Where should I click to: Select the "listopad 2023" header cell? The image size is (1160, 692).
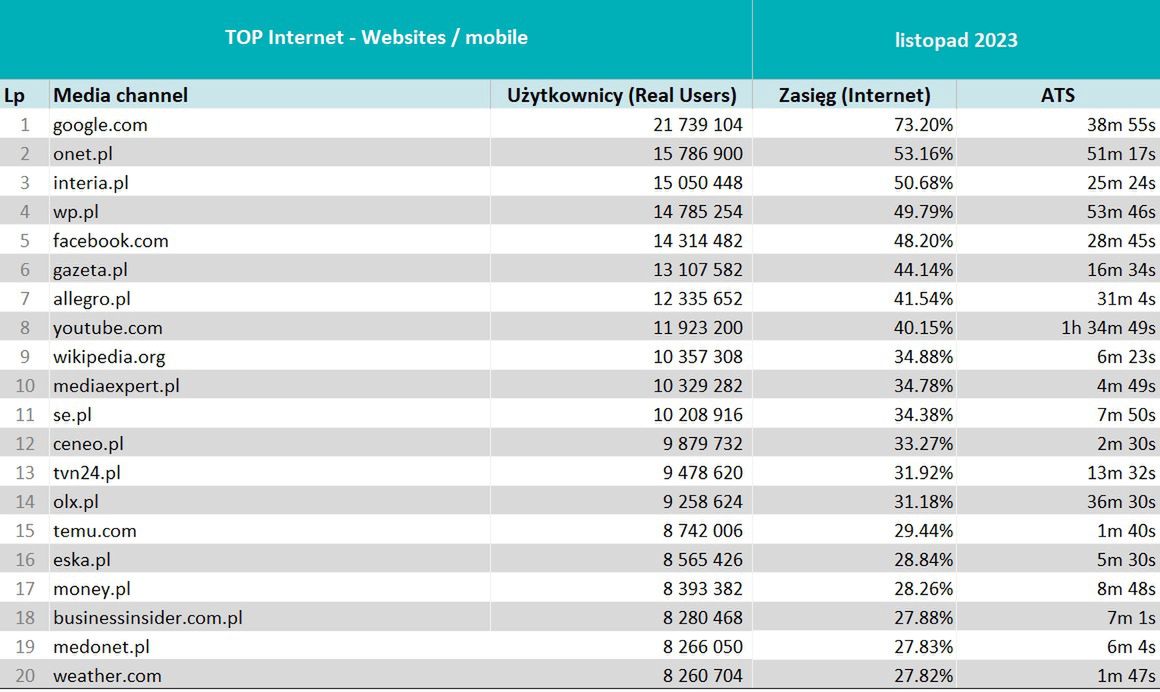(x=956, y=40)
